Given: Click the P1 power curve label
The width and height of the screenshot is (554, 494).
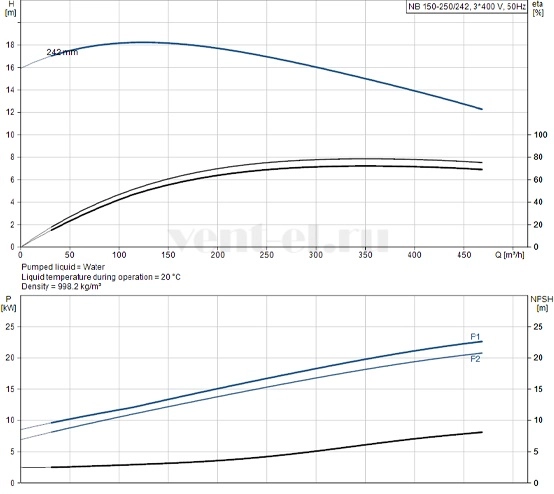Looking at the screenshot, I should pos(475,337).
